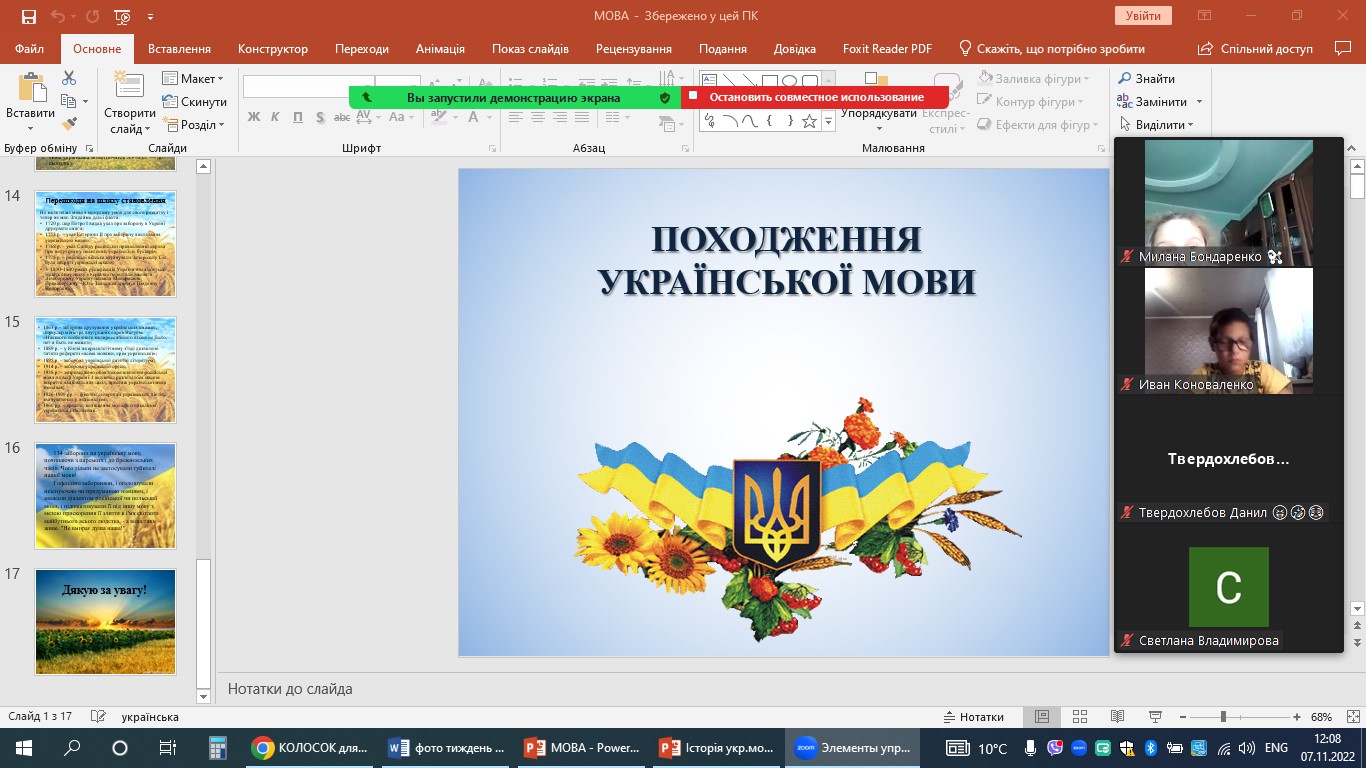This screenshot has height=768, width=1366.
Task: Open the Макет layout dropdown
Action: click(x=194, y=79)
